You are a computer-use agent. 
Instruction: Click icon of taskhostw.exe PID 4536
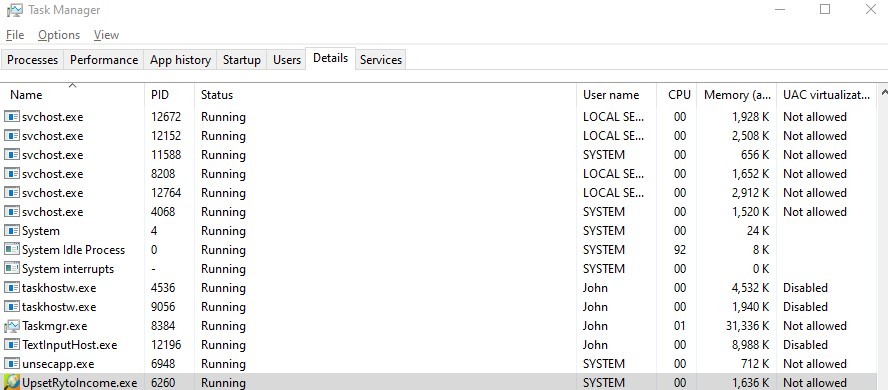[x=12, y=288]
